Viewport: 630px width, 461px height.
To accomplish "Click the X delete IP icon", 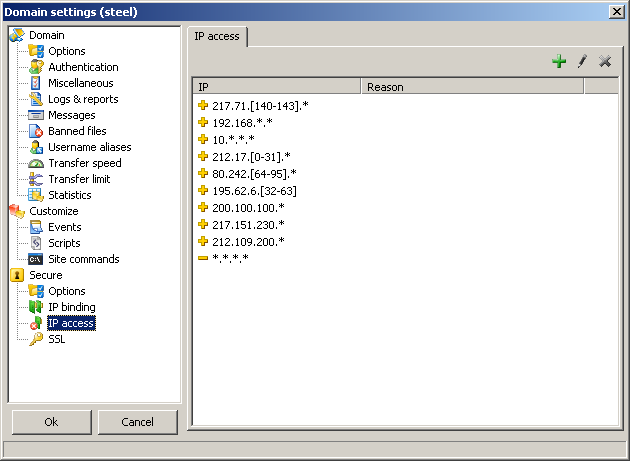I will [x=604, y=62].
